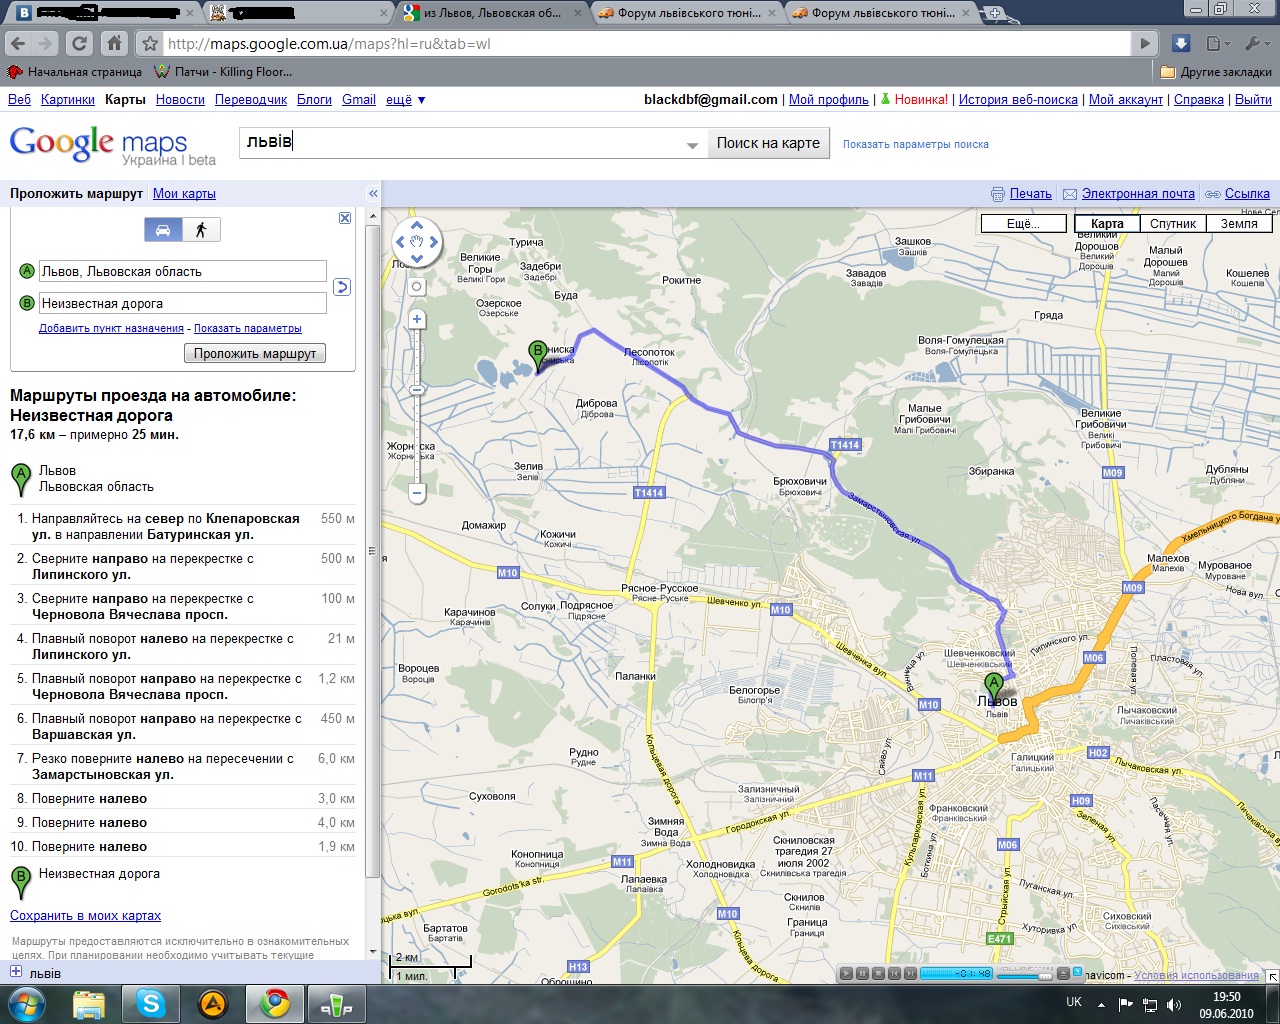This screenshot has height=1024, width=1280.
Task: Zoom in with the plus button
Action: click(417, 320)
